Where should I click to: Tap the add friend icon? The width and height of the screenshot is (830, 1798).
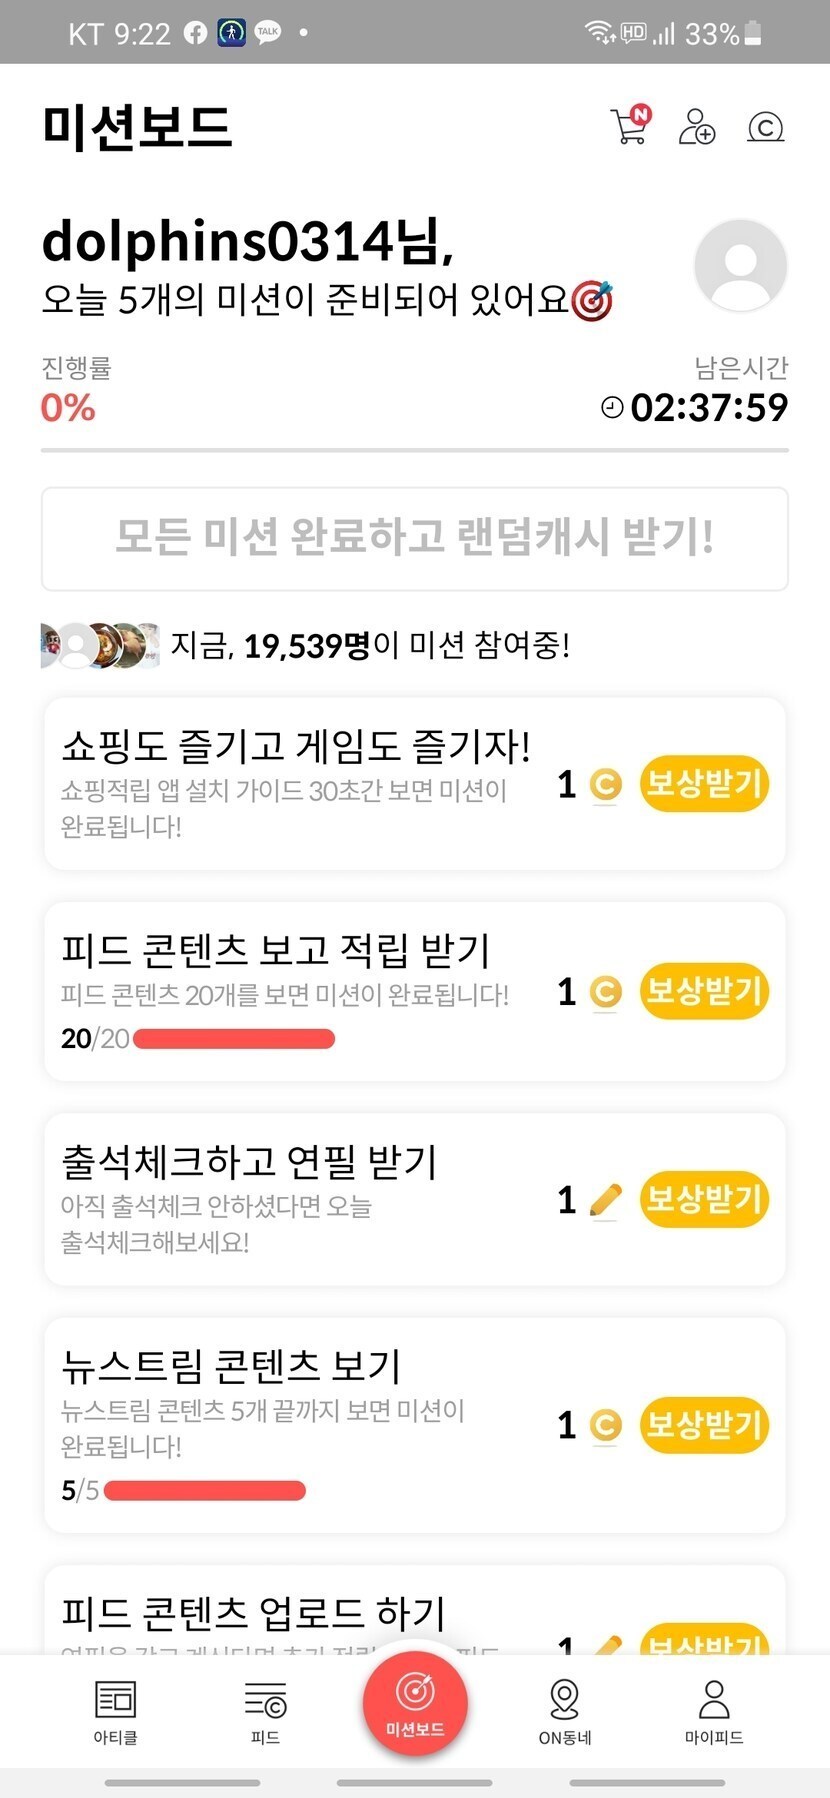pyautogui.click(x=696, y=127)
